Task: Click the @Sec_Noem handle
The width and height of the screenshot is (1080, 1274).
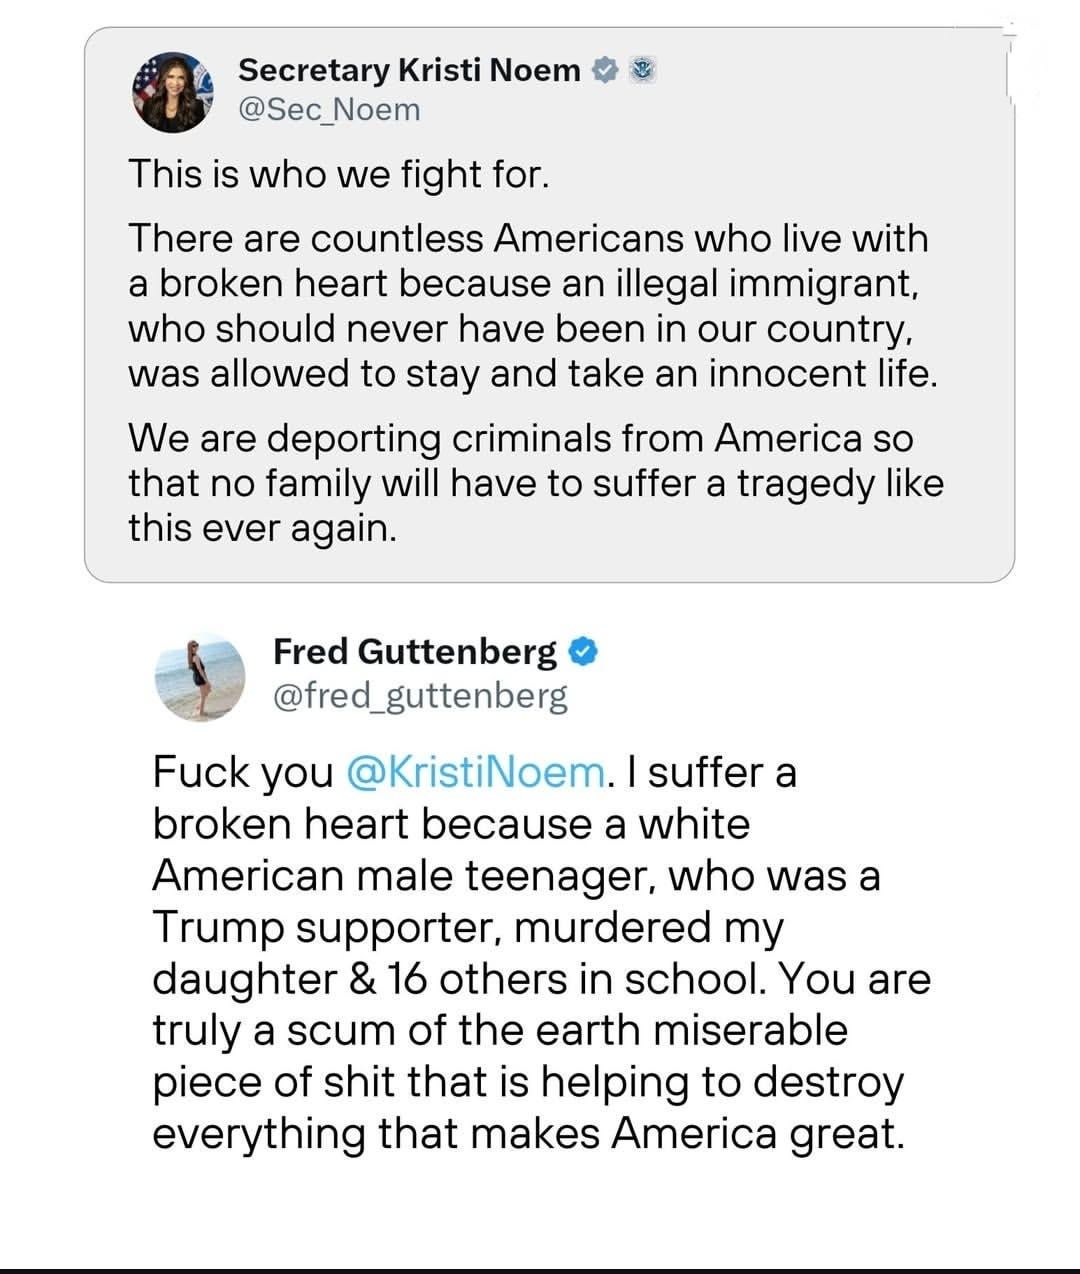Action: point(329,109)
